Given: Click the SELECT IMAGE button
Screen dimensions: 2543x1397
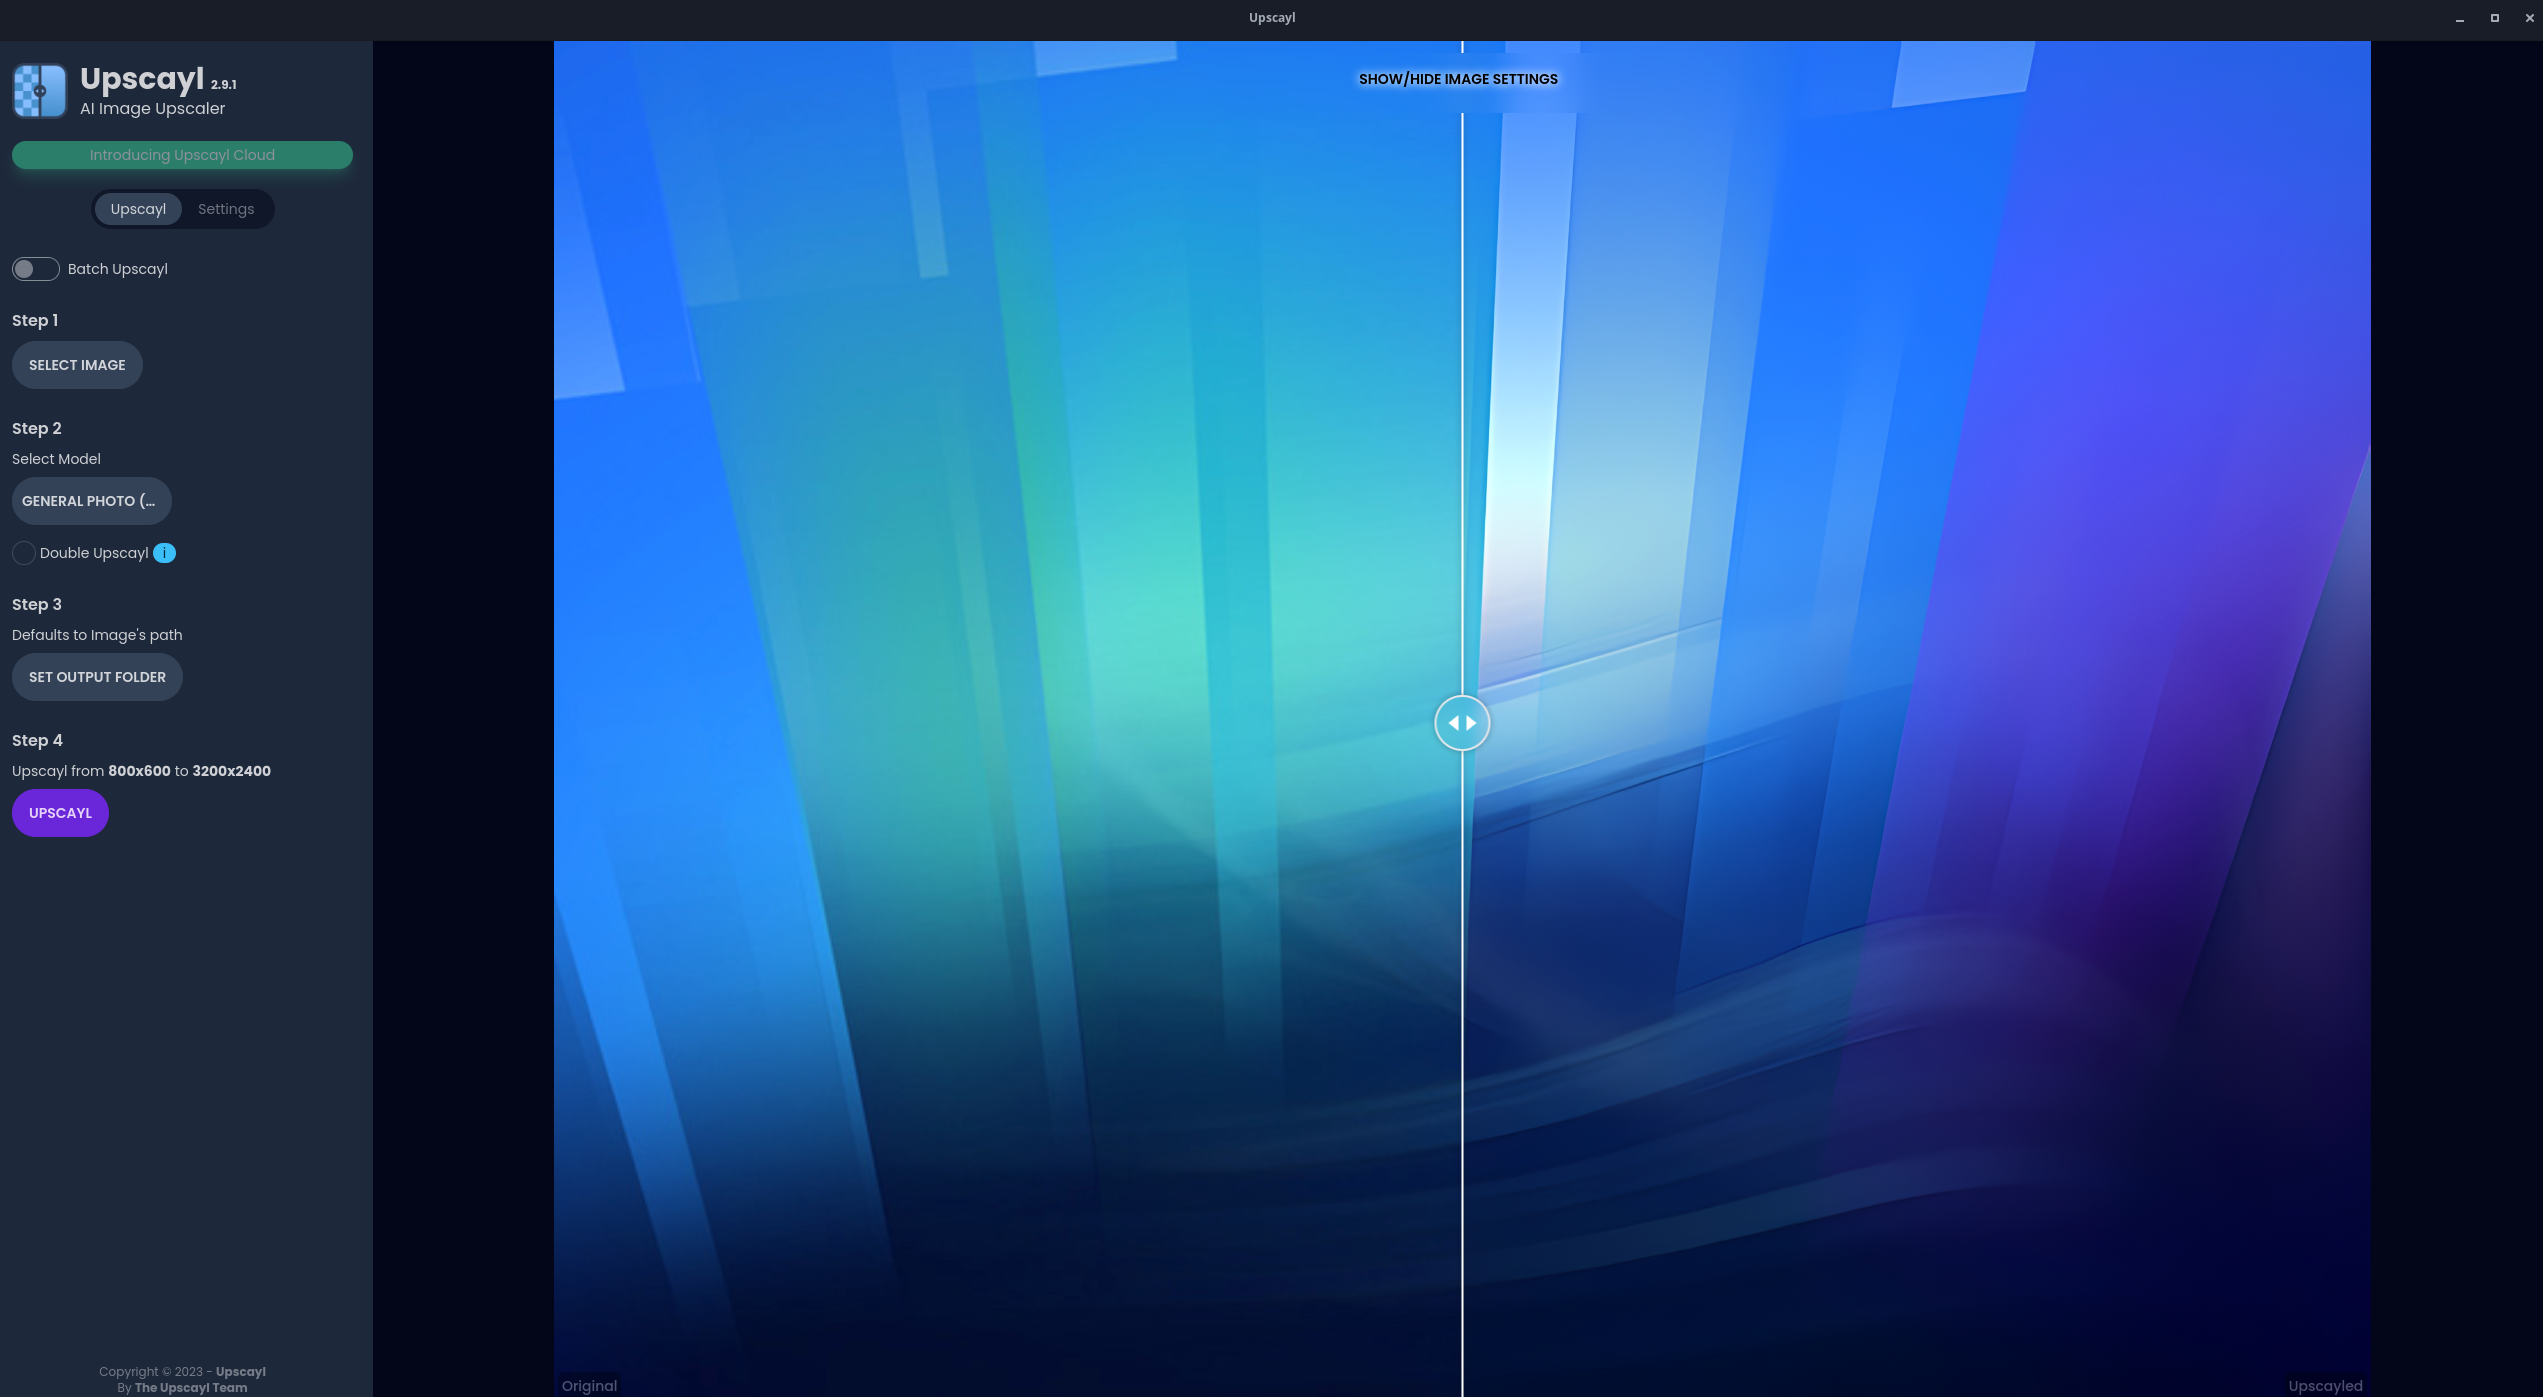Looking at the screenshot, I should pyautogui.click(x=76, y=364).
